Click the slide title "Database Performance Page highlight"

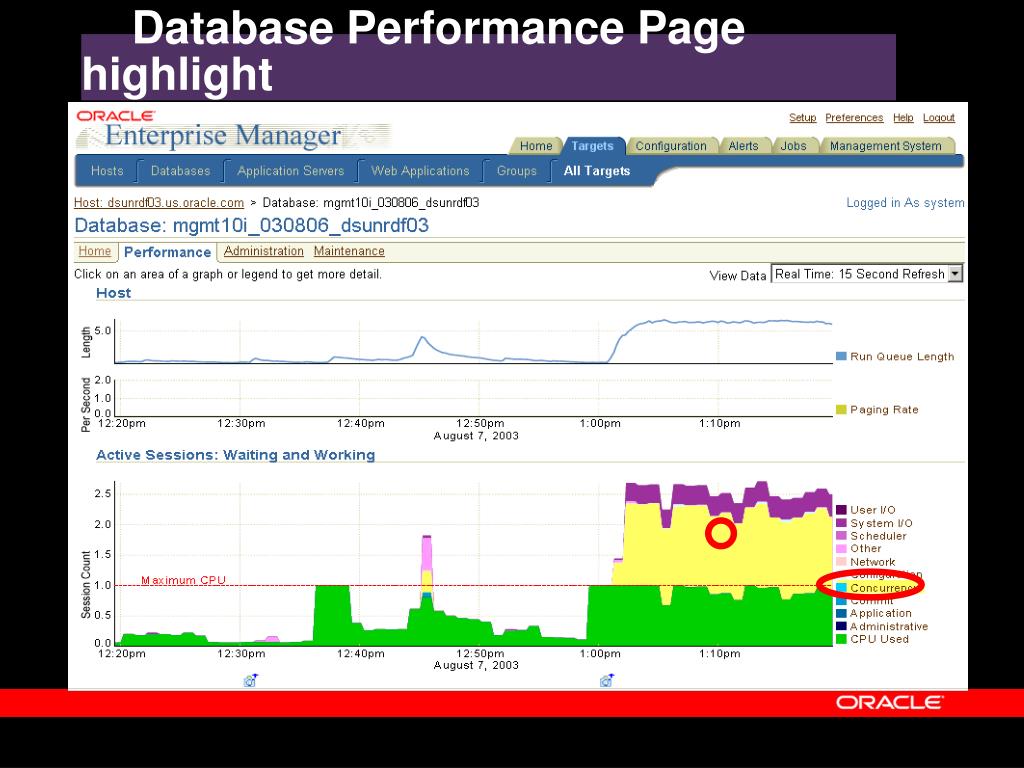[413, 51]
